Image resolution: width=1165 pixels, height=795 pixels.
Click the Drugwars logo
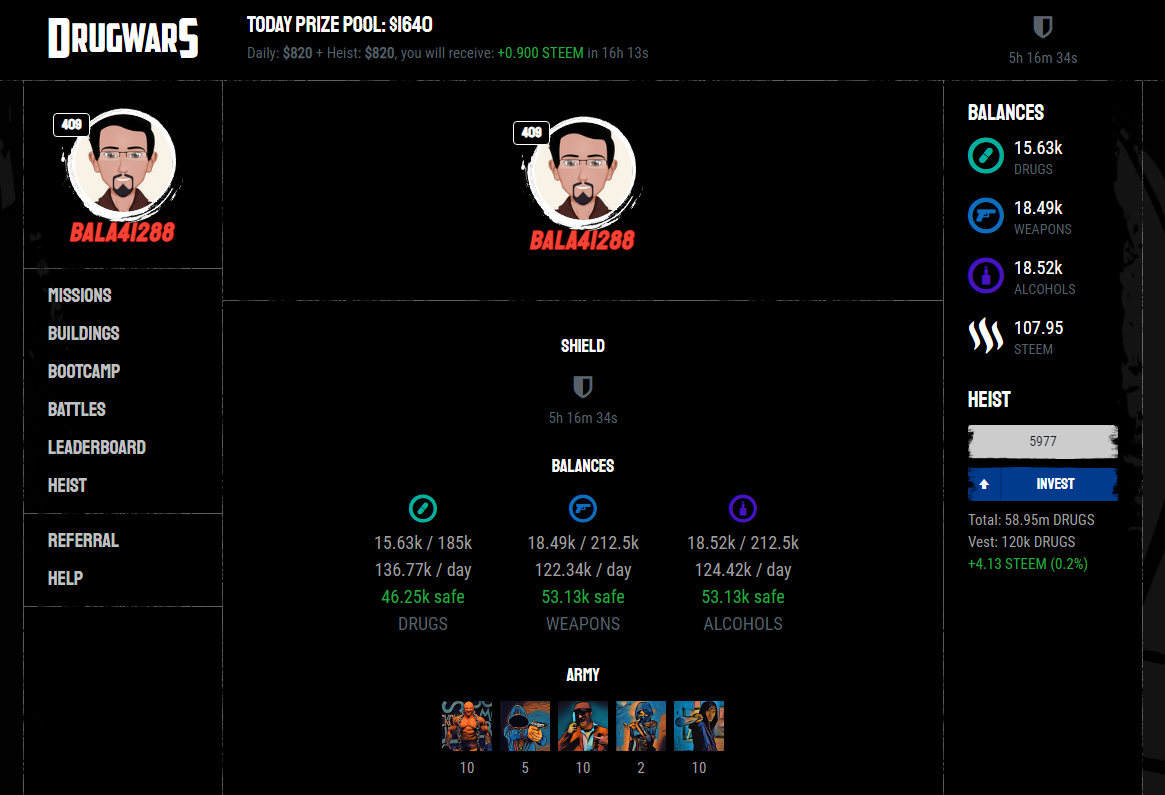click(123, 38)
